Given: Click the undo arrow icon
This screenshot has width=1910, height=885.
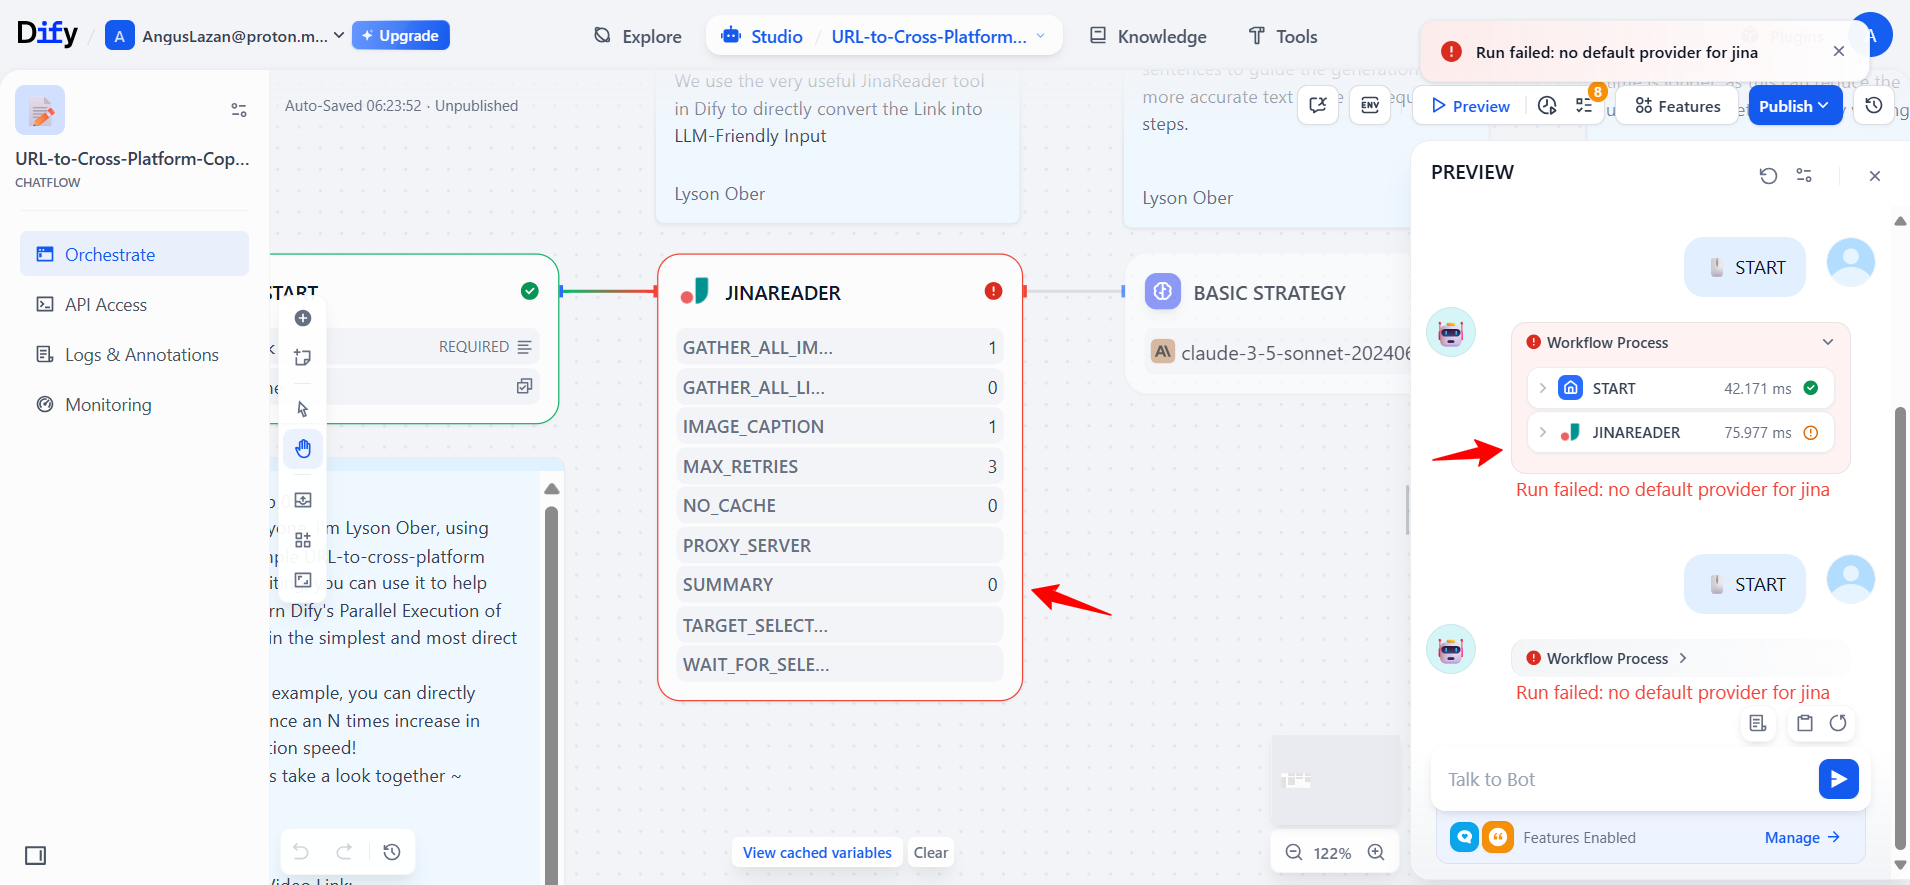Looking at the screenshot, I should point(301,852).
